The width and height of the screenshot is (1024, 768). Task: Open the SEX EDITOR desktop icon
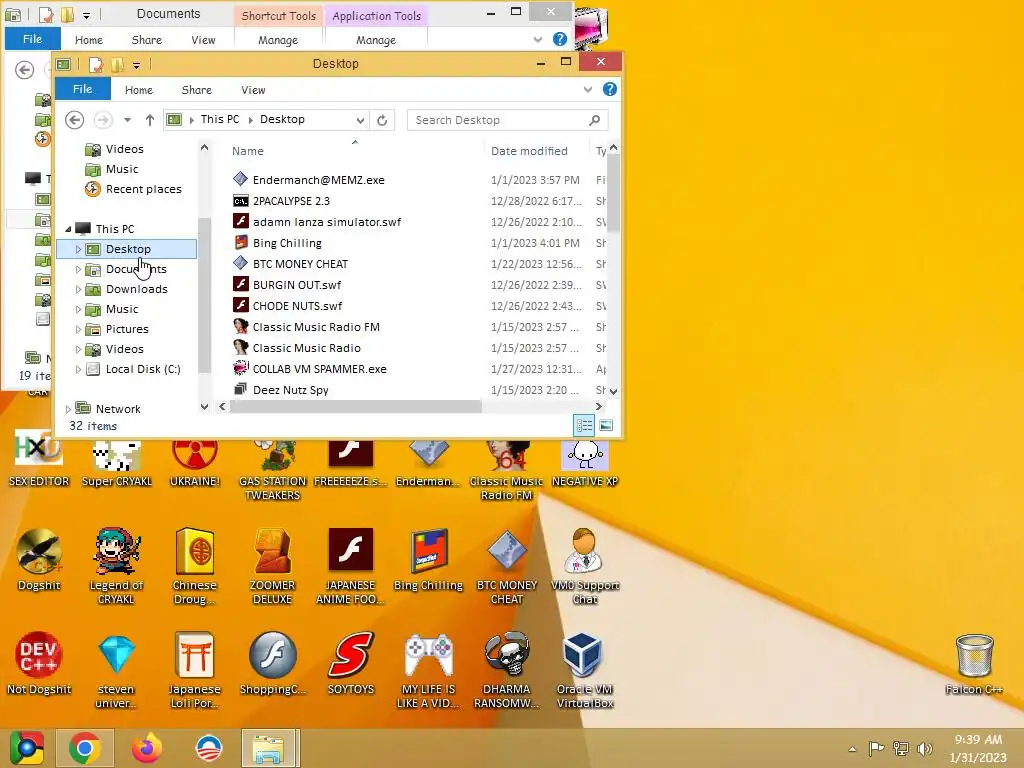pos(39,460)
